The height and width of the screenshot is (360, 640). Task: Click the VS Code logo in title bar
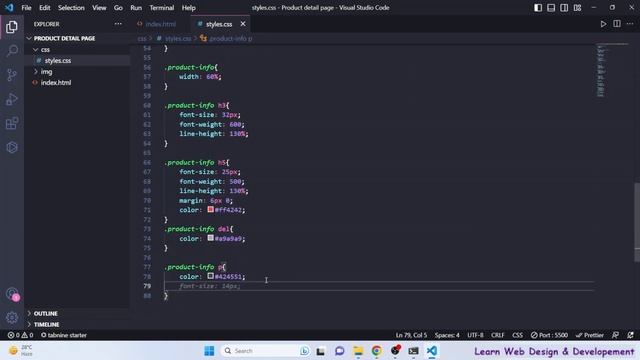[x=9, y=7]
